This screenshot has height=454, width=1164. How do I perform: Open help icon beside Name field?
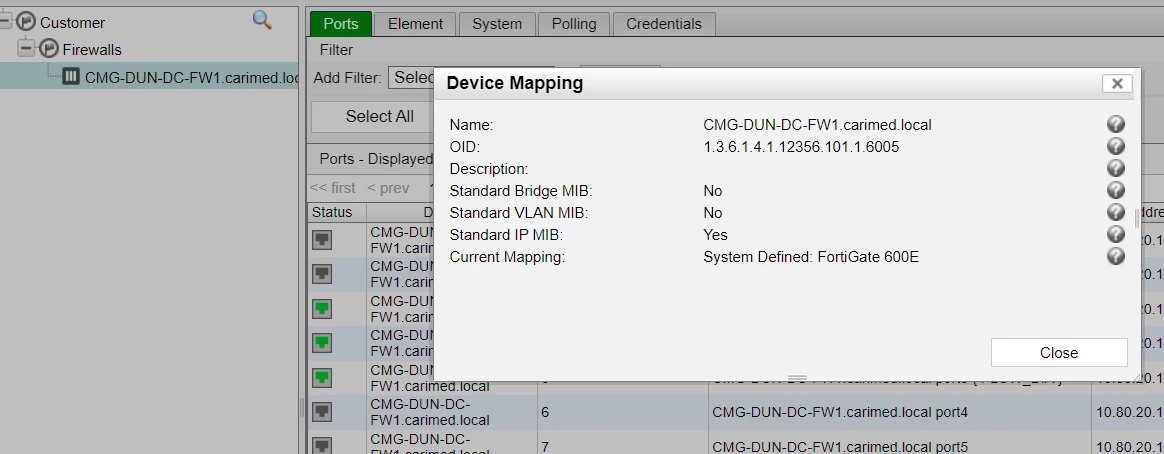pos(1116,124)
